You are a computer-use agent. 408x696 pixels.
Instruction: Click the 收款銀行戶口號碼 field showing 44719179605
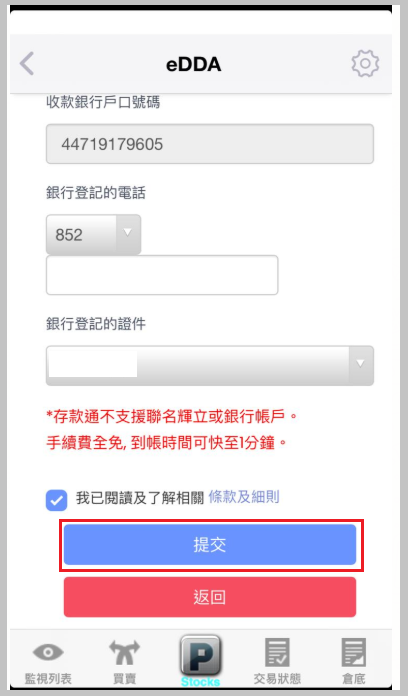(210, 144)
